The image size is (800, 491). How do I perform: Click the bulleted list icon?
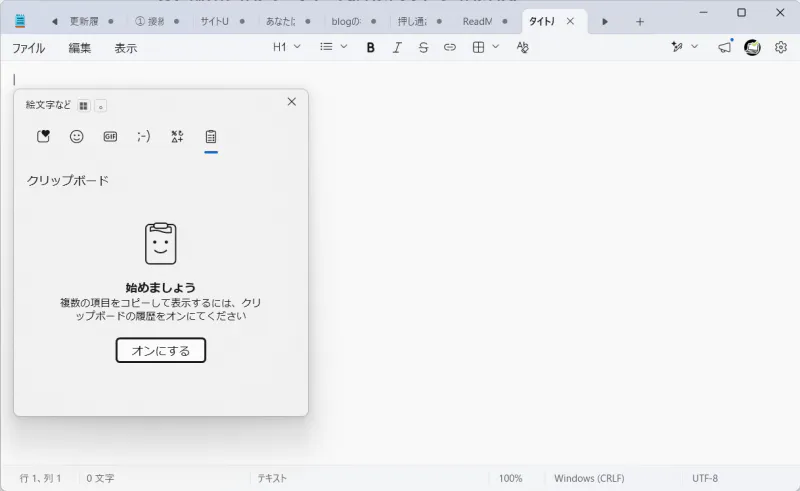[x=326, y=47]
